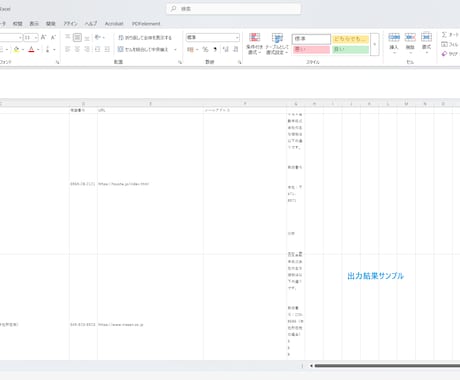This screenshot has height=380, width=460.
Task: Open the alignment group dialog launcher
Action: (180, 62)
